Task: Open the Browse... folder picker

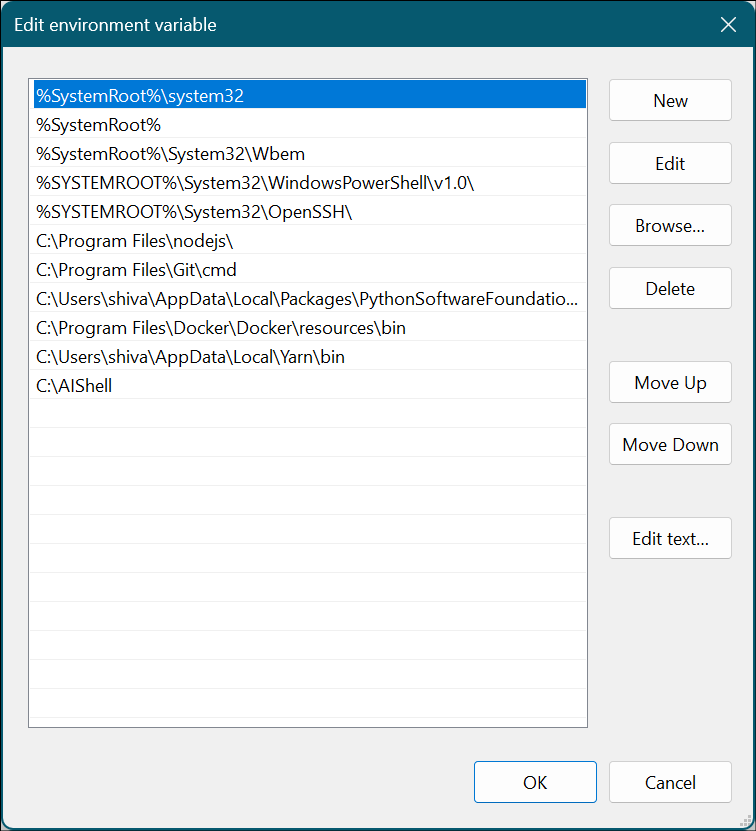Action: [670, 226]
